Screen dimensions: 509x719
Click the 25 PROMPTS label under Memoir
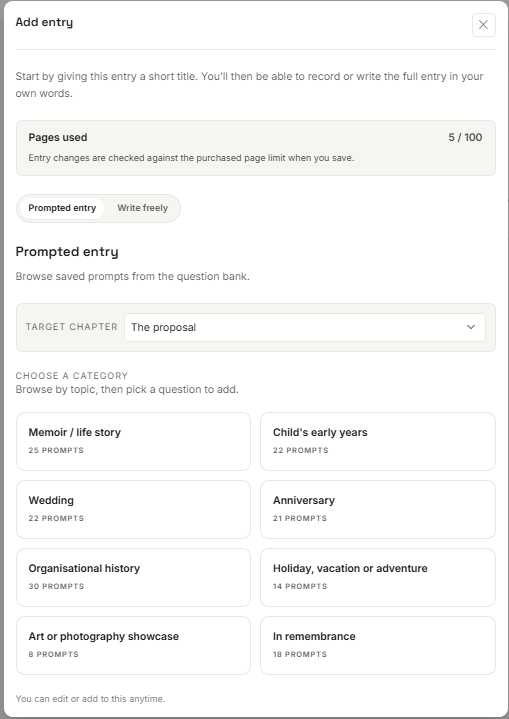coord(56,450)
